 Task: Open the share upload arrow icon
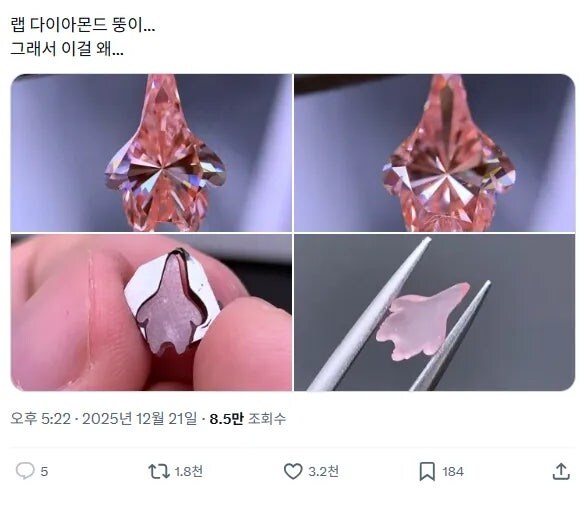pos(561,471)
